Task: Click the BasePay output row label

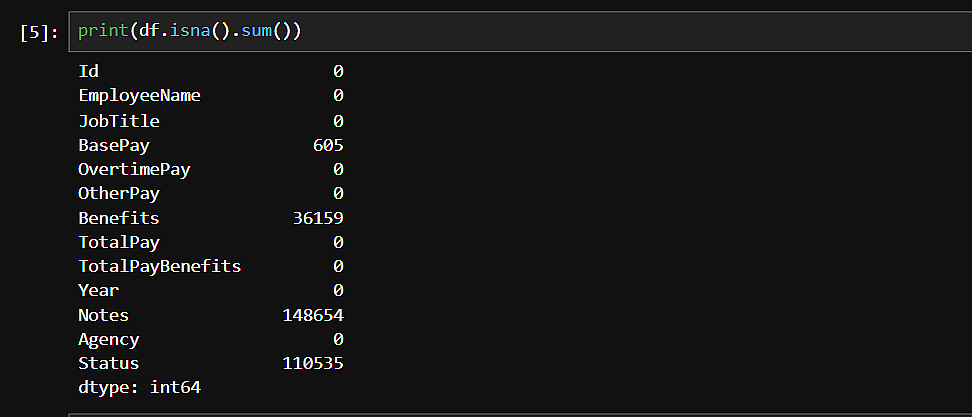Action: 113,145
